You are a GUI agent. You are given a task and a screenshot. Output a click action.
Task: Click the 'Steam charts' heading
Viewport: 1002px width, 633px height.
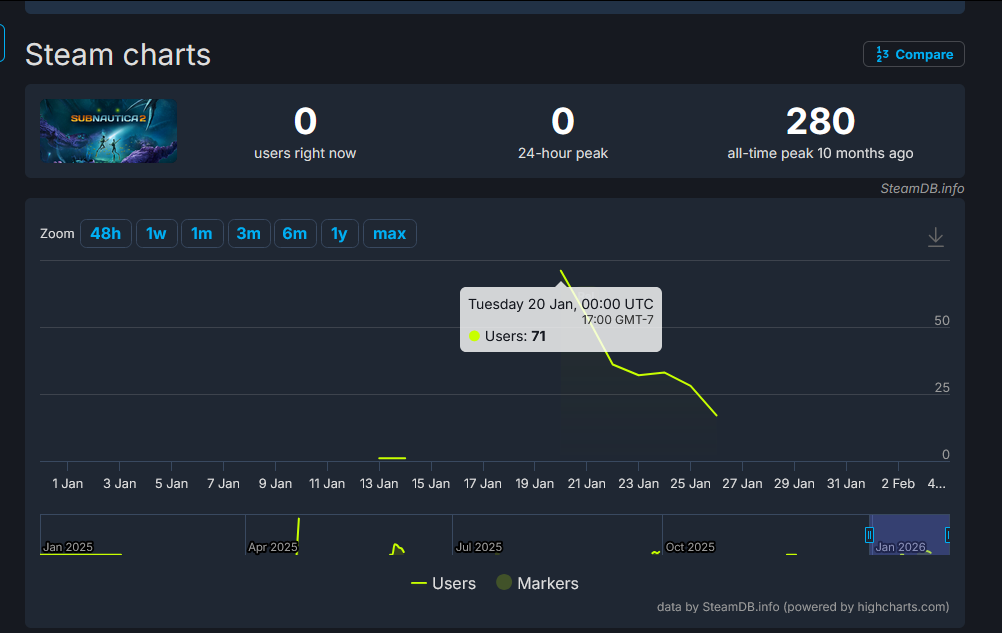coord(118,54)
